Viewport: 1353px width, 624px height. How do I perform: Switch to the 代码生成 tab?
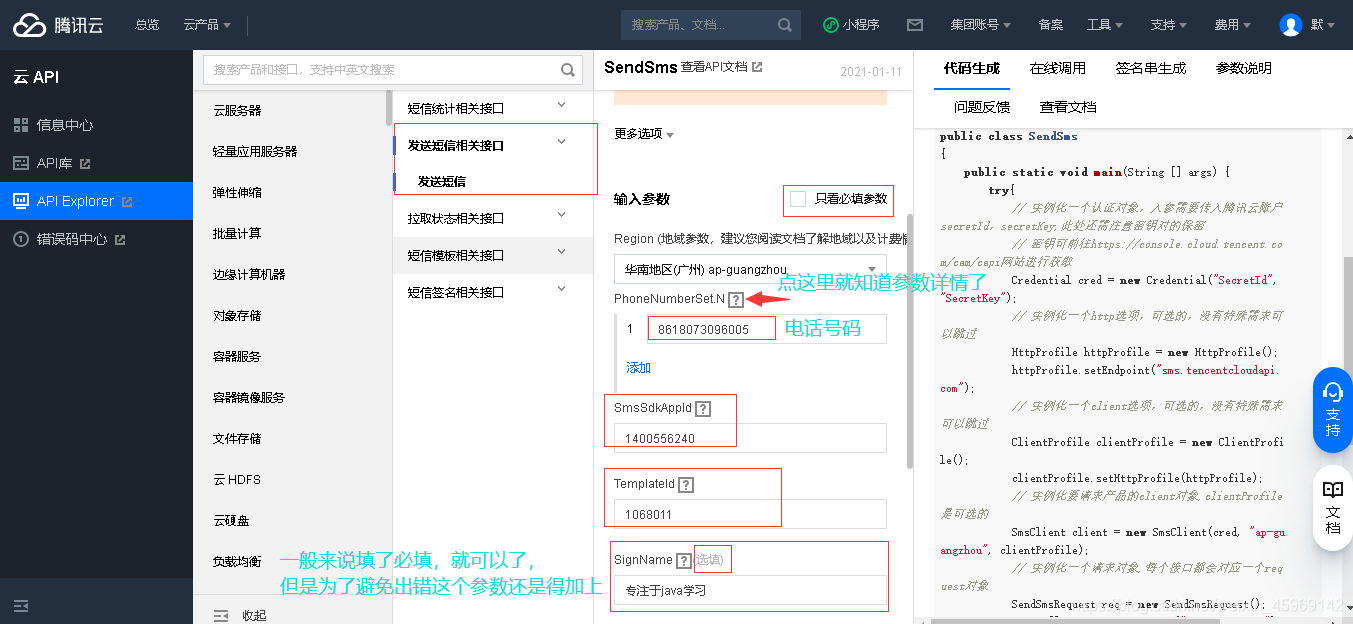(972, 69)
